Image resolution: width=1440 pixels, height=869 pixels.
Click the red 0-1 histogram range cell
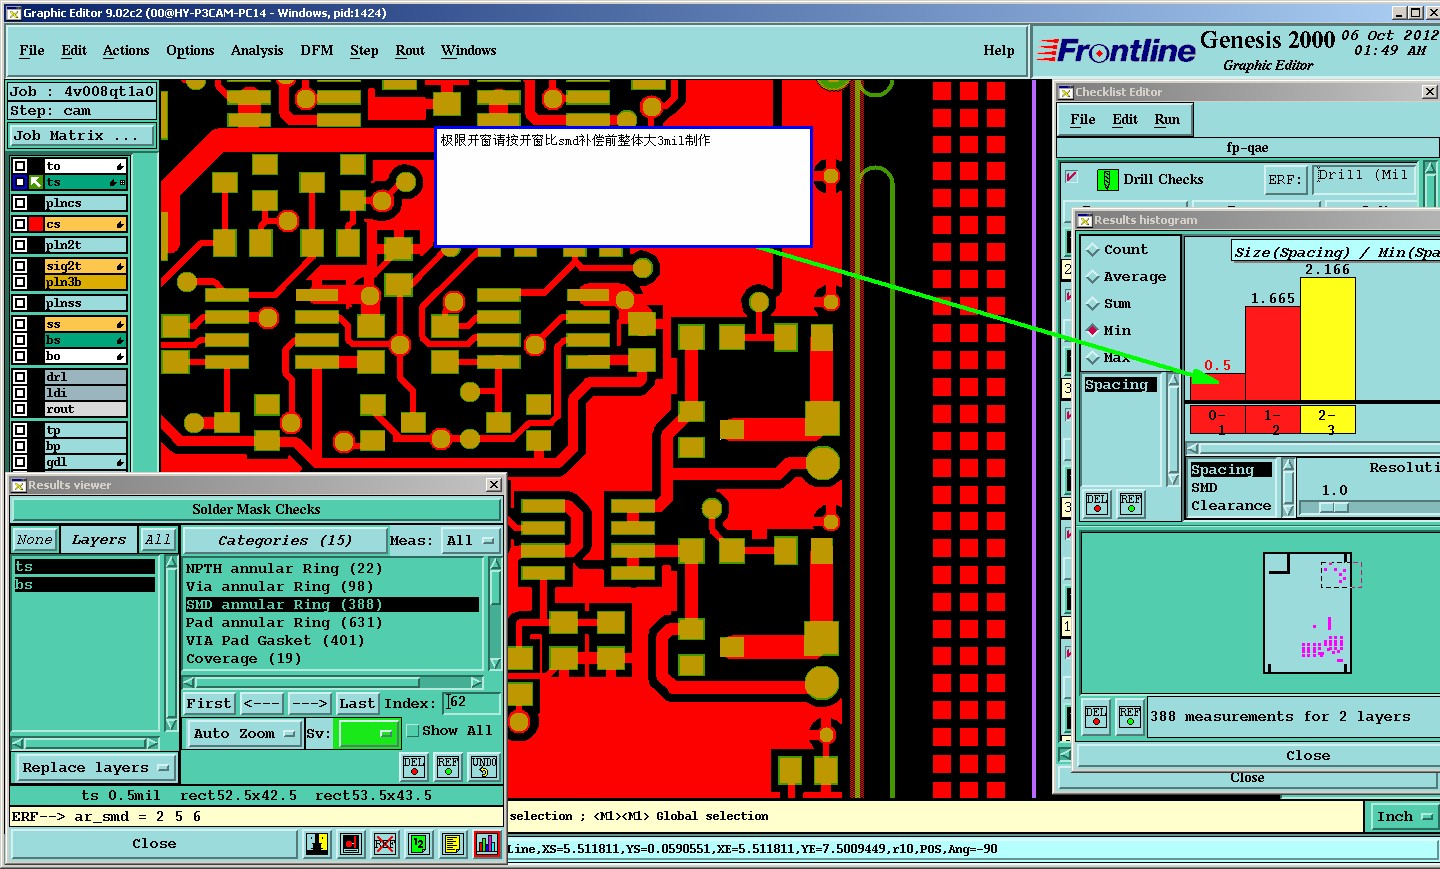coord(1217,421)
